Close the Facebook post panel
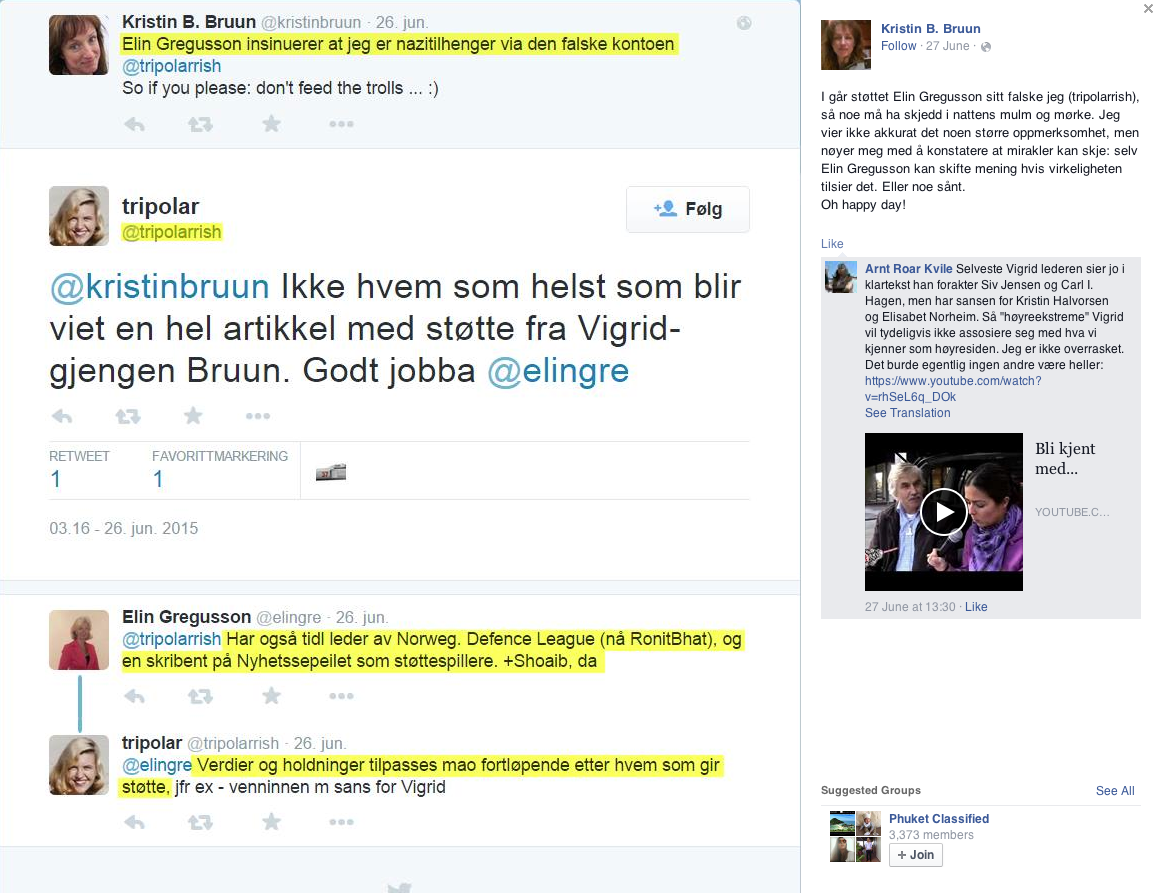Image resolution: width=1161 pixels, height=893 pixels. [1148, 9]
